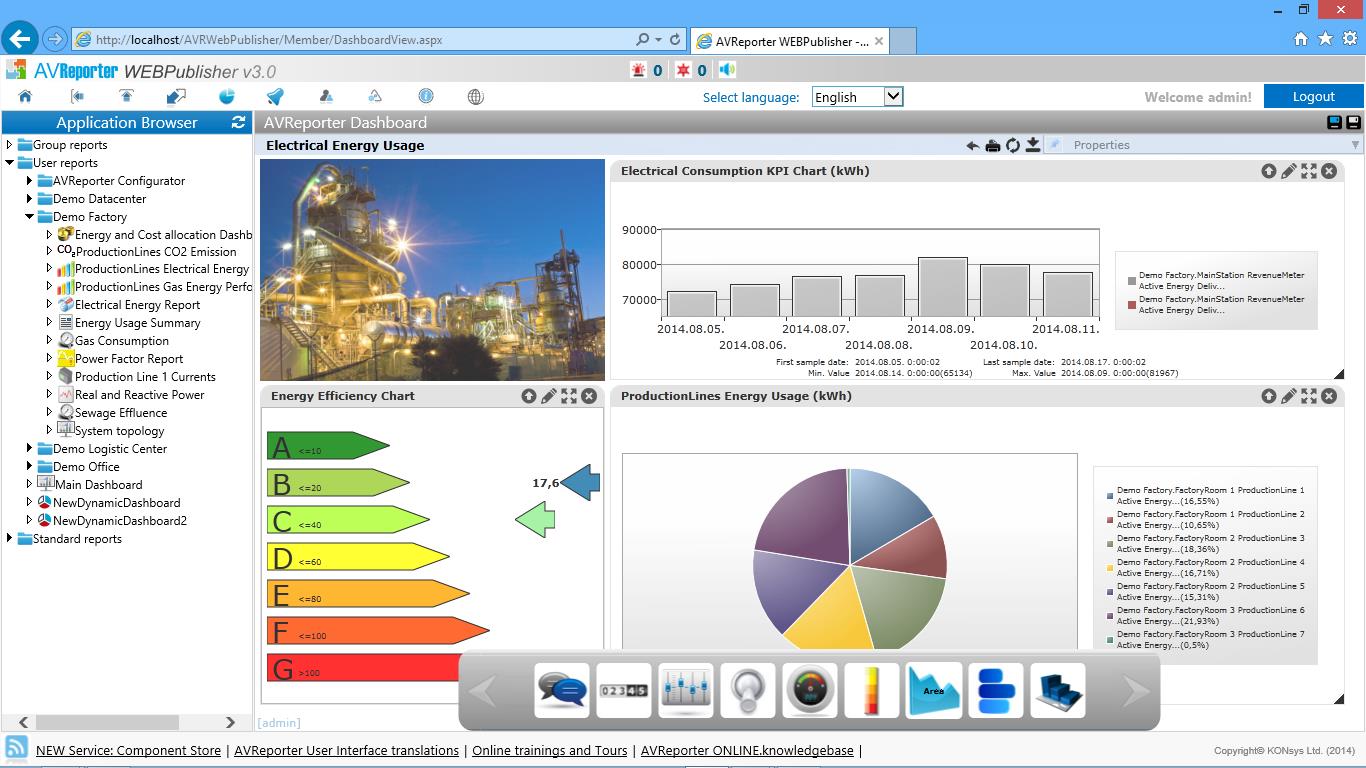
Task: Click the pie chart toolbar icon
Action: 227,97
